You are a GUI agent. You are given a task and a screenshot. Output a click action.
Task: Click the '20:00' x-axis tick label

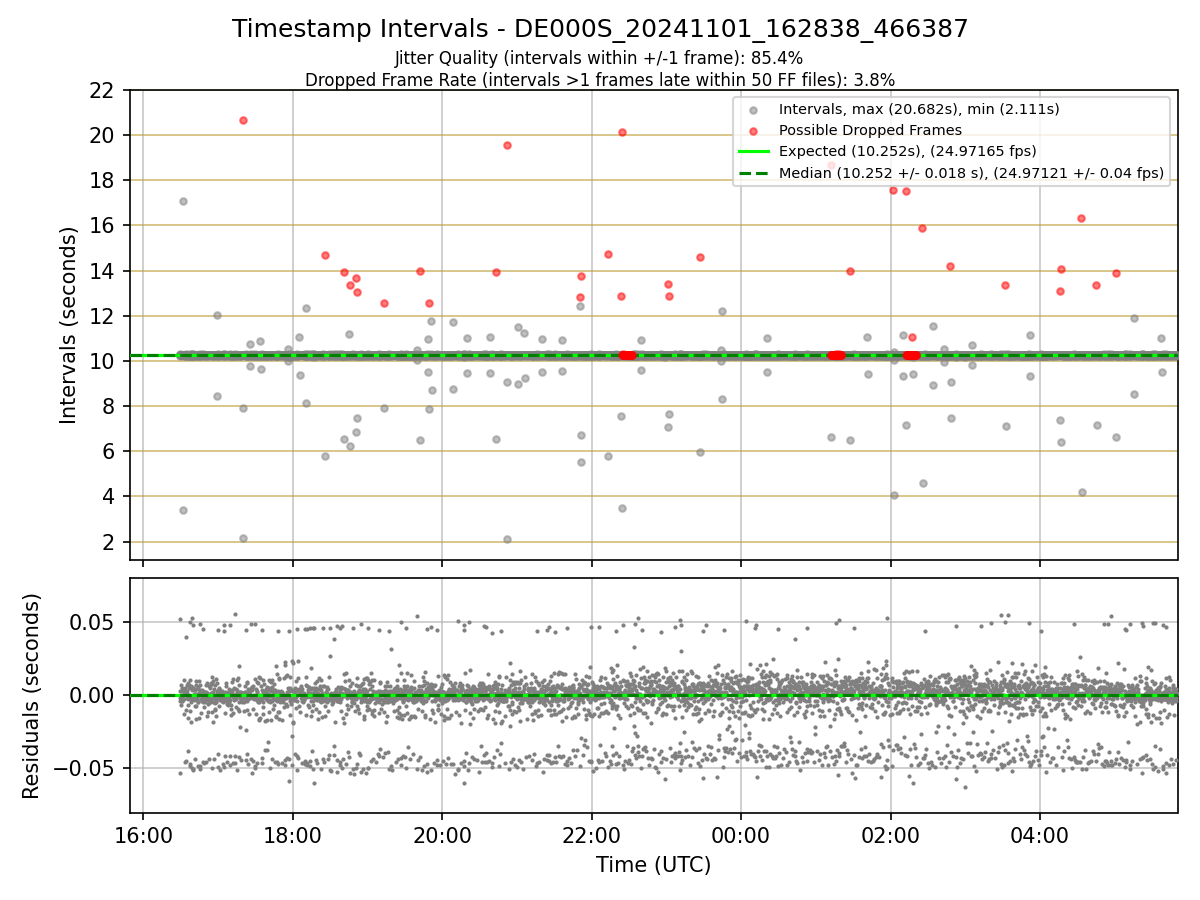click(442, 835)
